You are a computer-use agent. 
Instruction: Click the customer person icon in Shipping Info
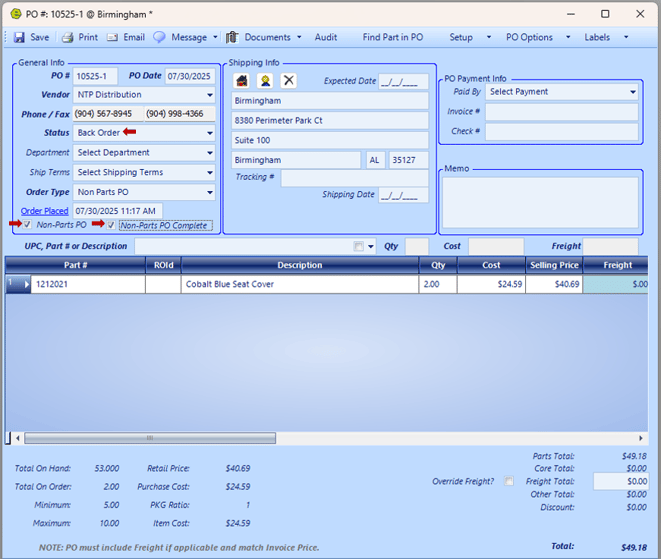click(266, 80)
